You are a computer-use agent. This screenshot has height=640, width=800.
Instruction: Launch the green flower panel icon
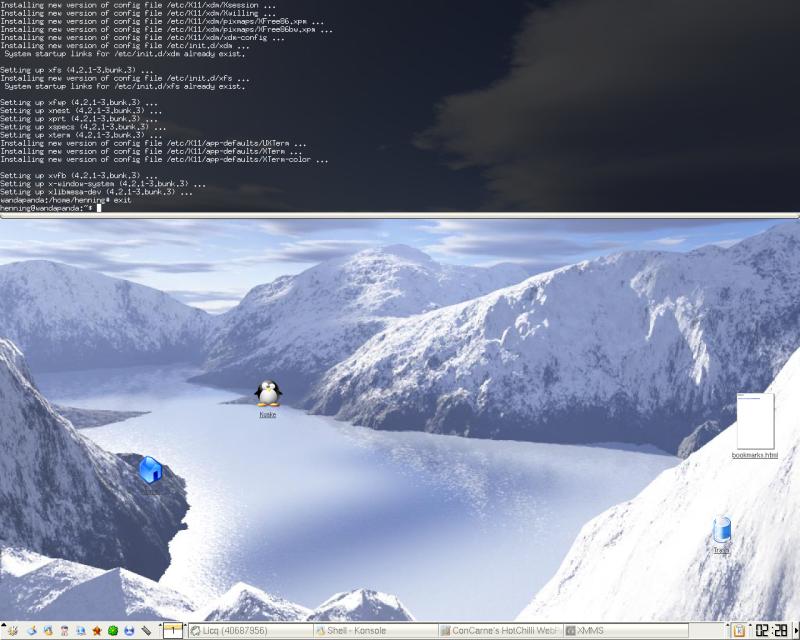pyautogui.click(x=113, y=631)
